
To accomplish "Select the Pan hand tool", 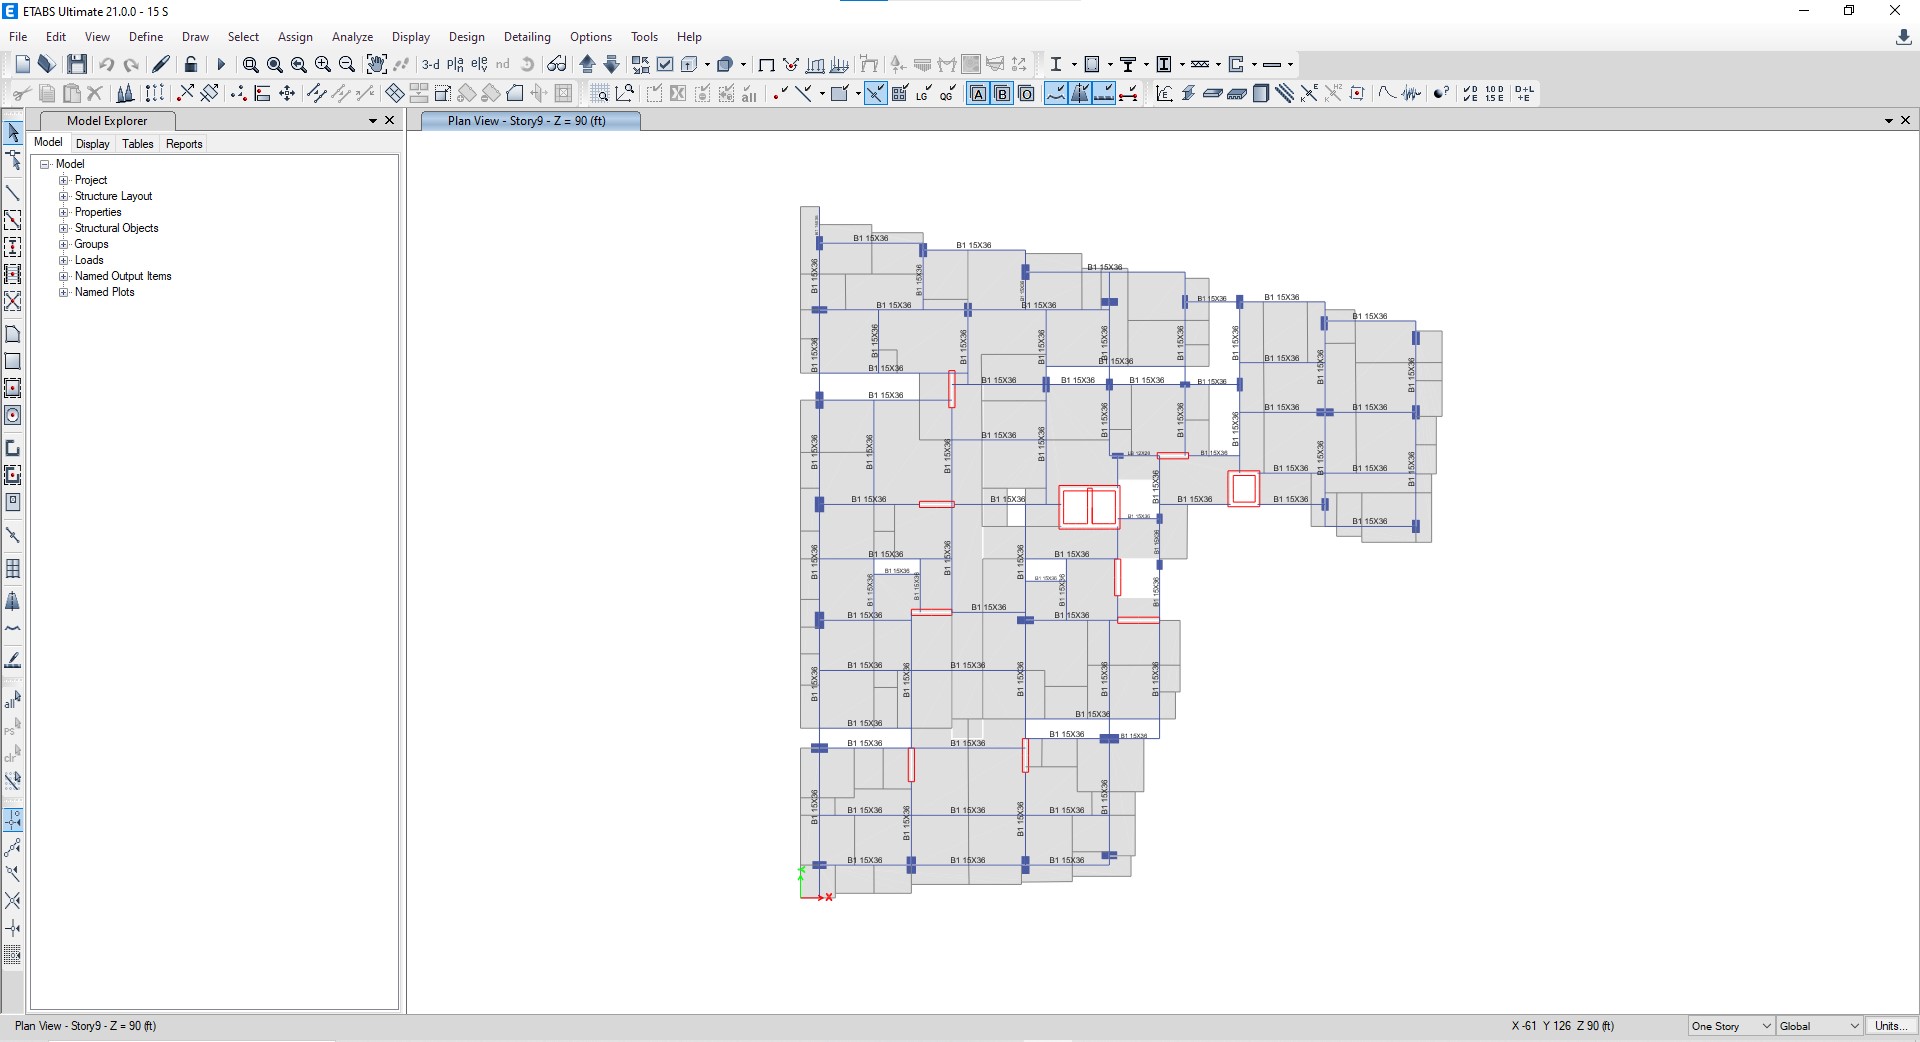I will 376,64.
